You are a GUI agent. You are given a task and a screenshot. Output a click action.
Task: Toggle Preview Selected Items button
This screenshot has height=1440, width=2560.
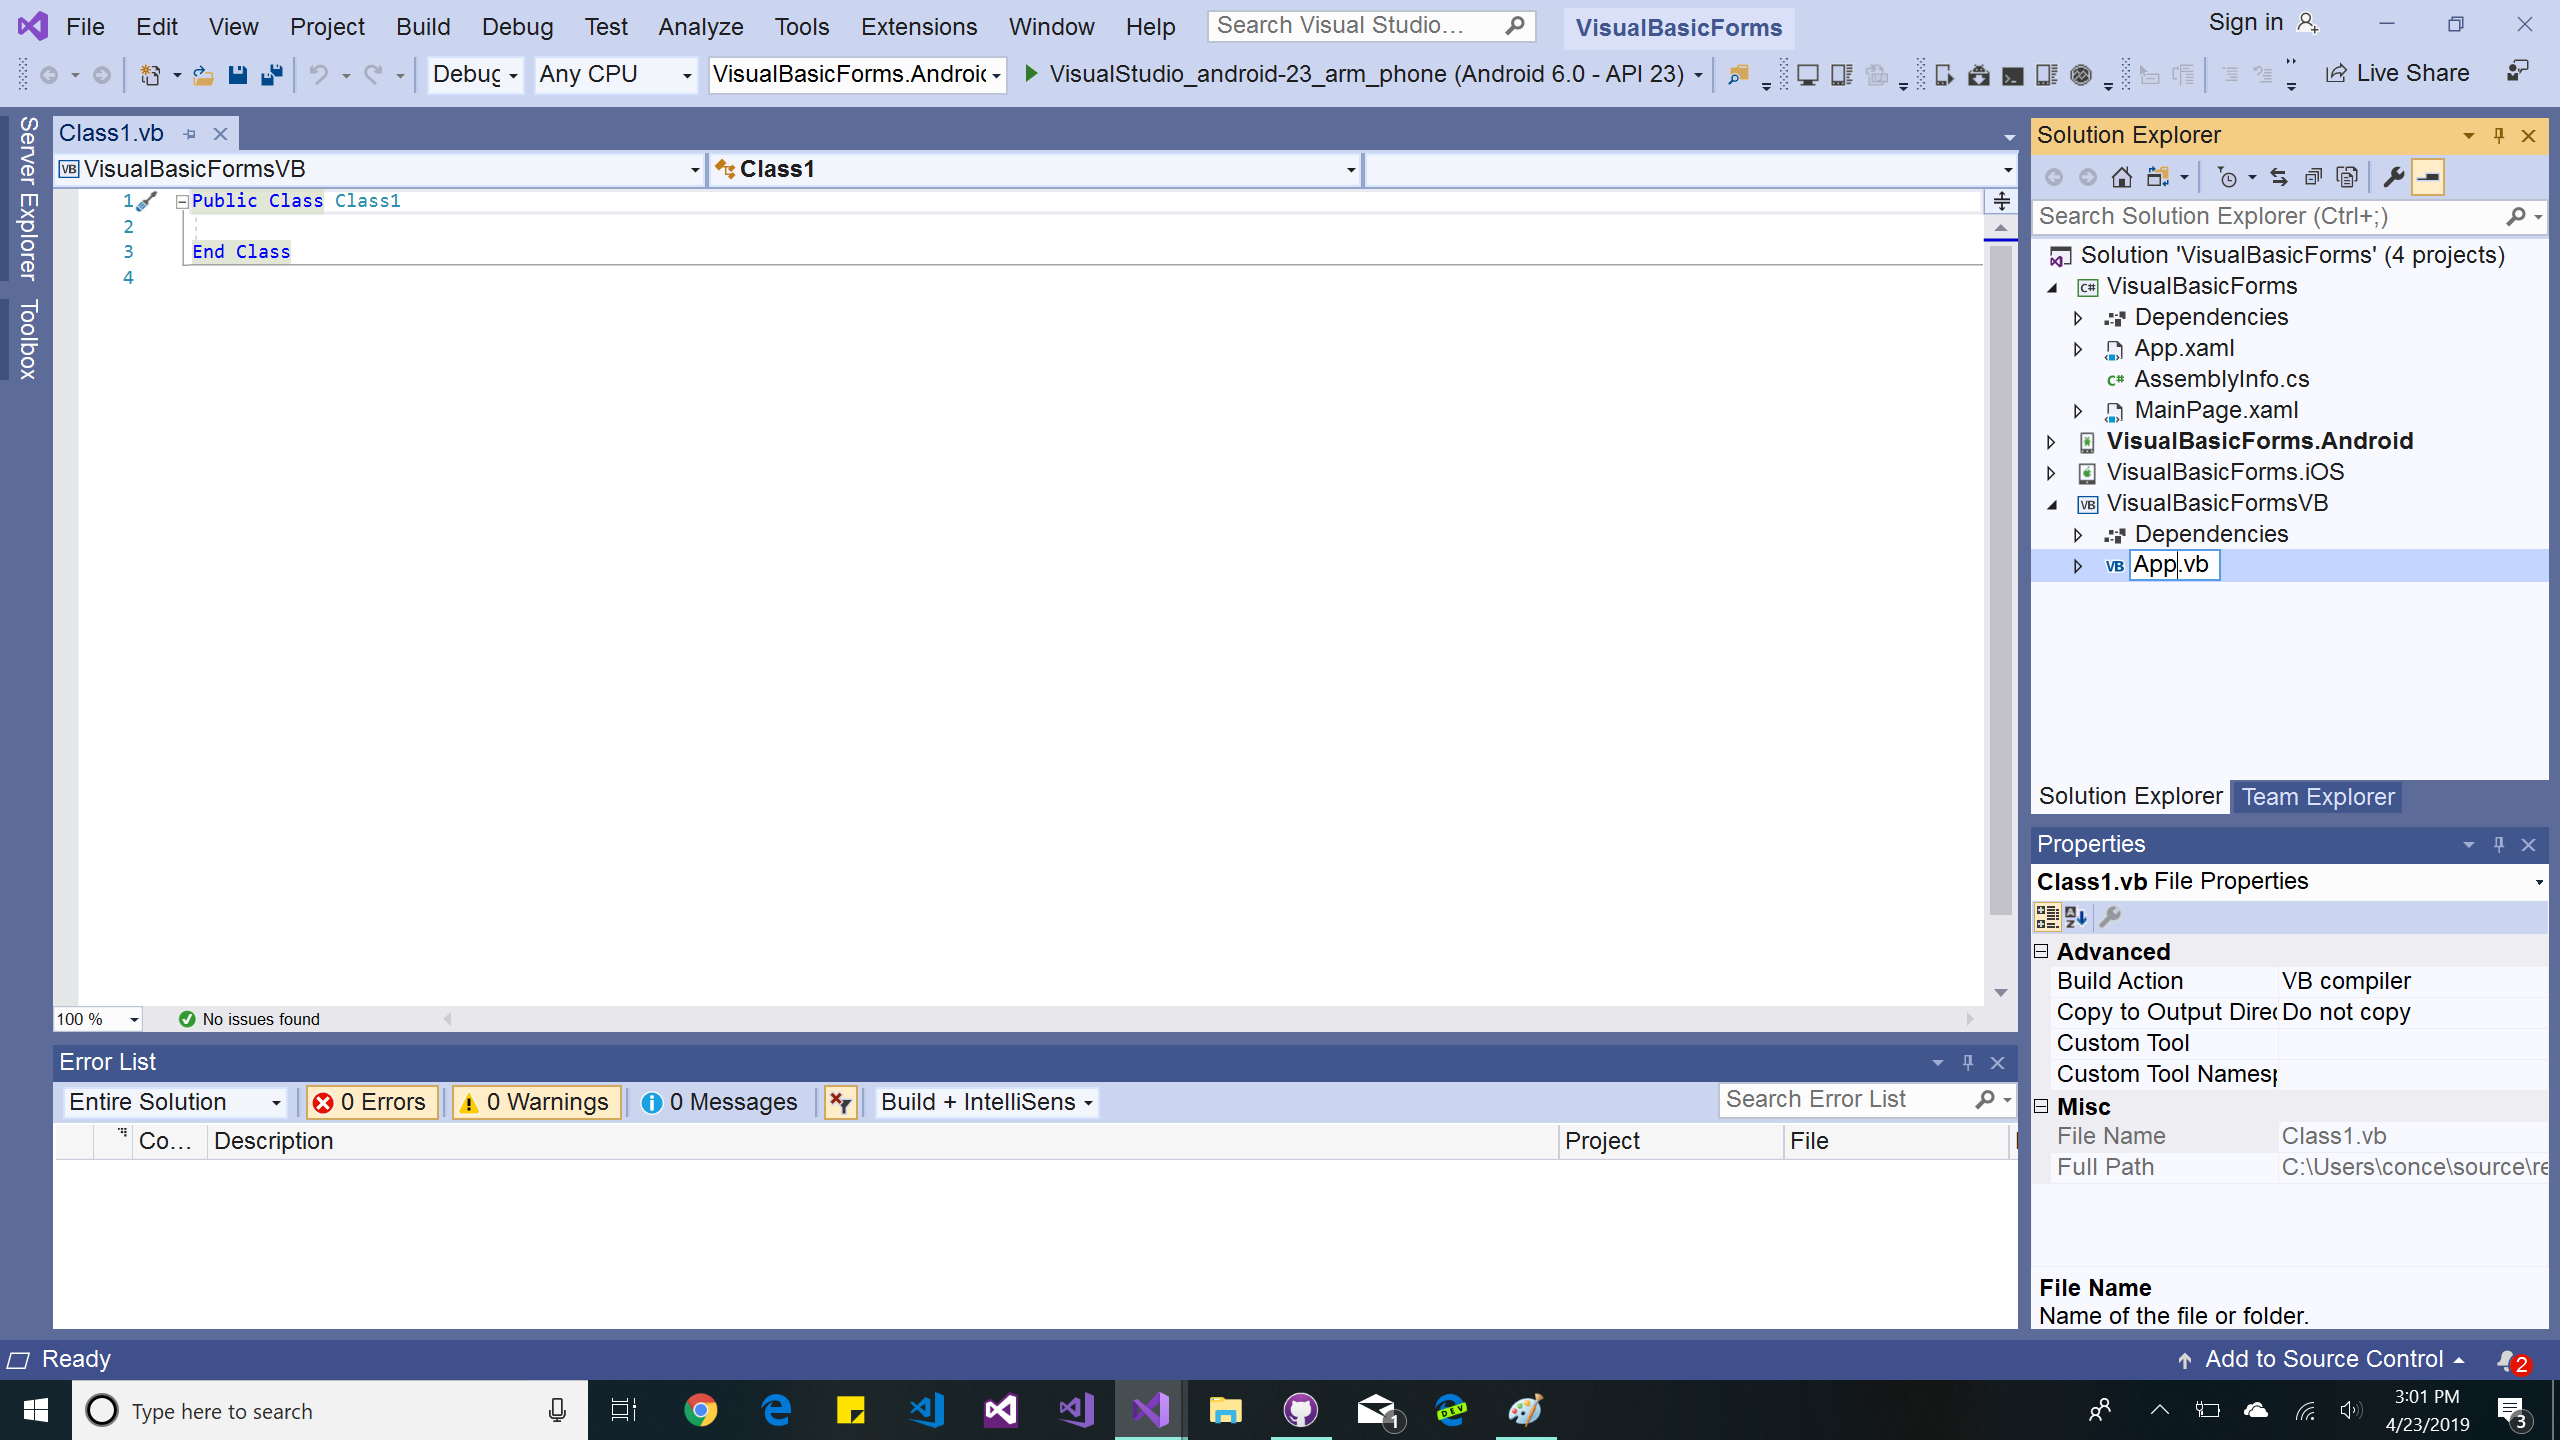[2428, 177]
